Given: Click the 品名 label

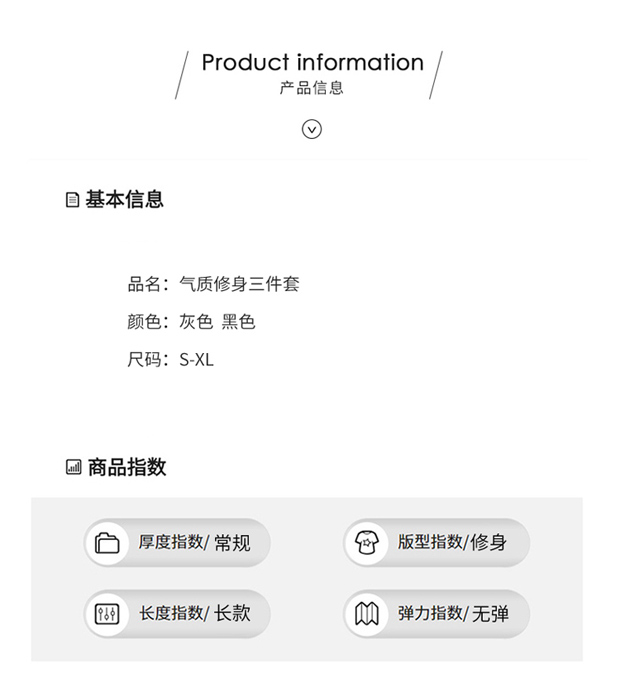Looking at the screenshot, I should [x=144, y=284].
